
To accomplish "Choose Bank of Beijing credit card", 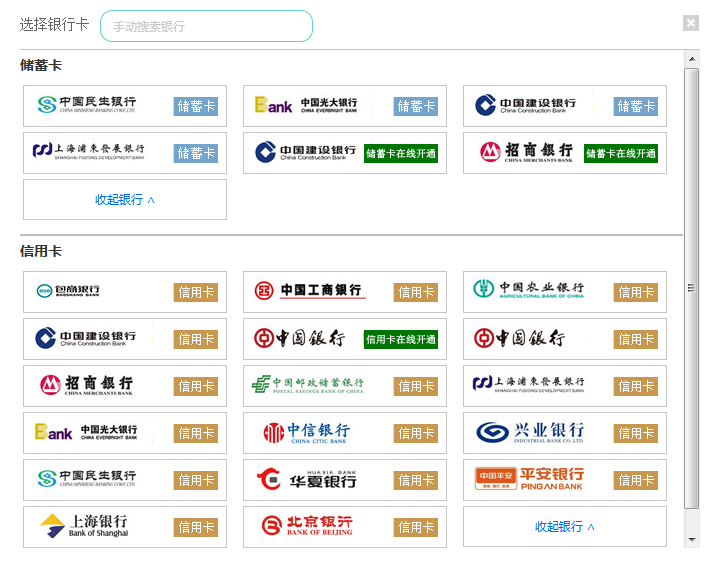I will (x=345, y=527).
